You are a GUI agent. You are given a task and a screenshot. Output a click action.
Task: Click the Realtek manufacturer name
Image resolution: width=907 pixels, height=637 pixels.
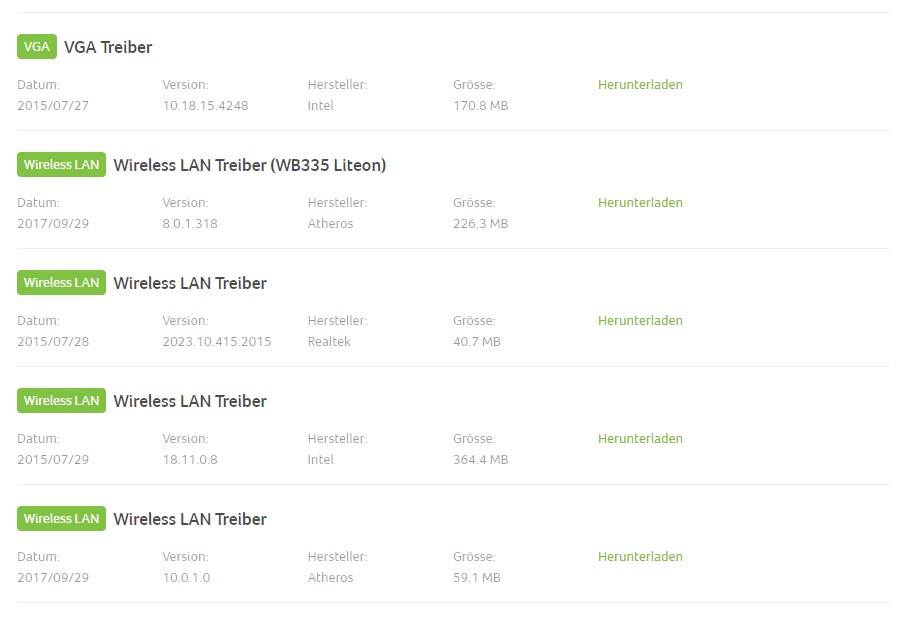(329, 341)
